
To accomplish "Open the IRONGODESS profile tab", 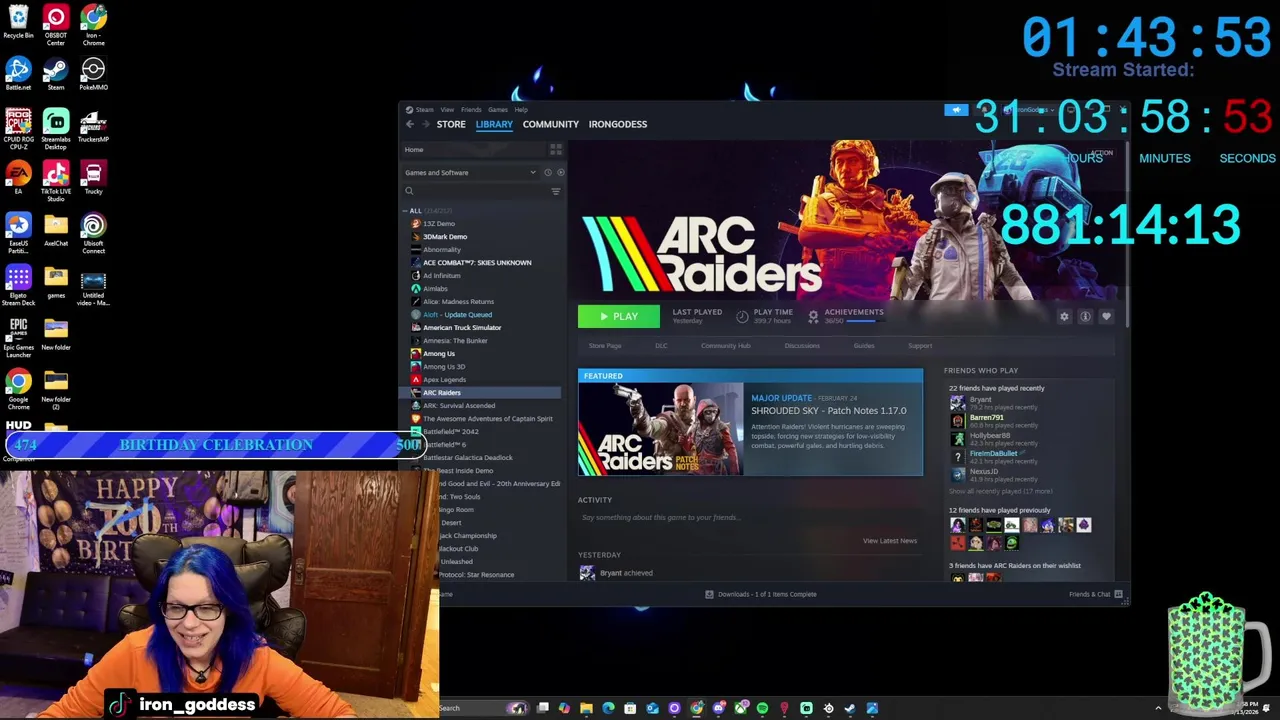I will [x=618, y=124].
